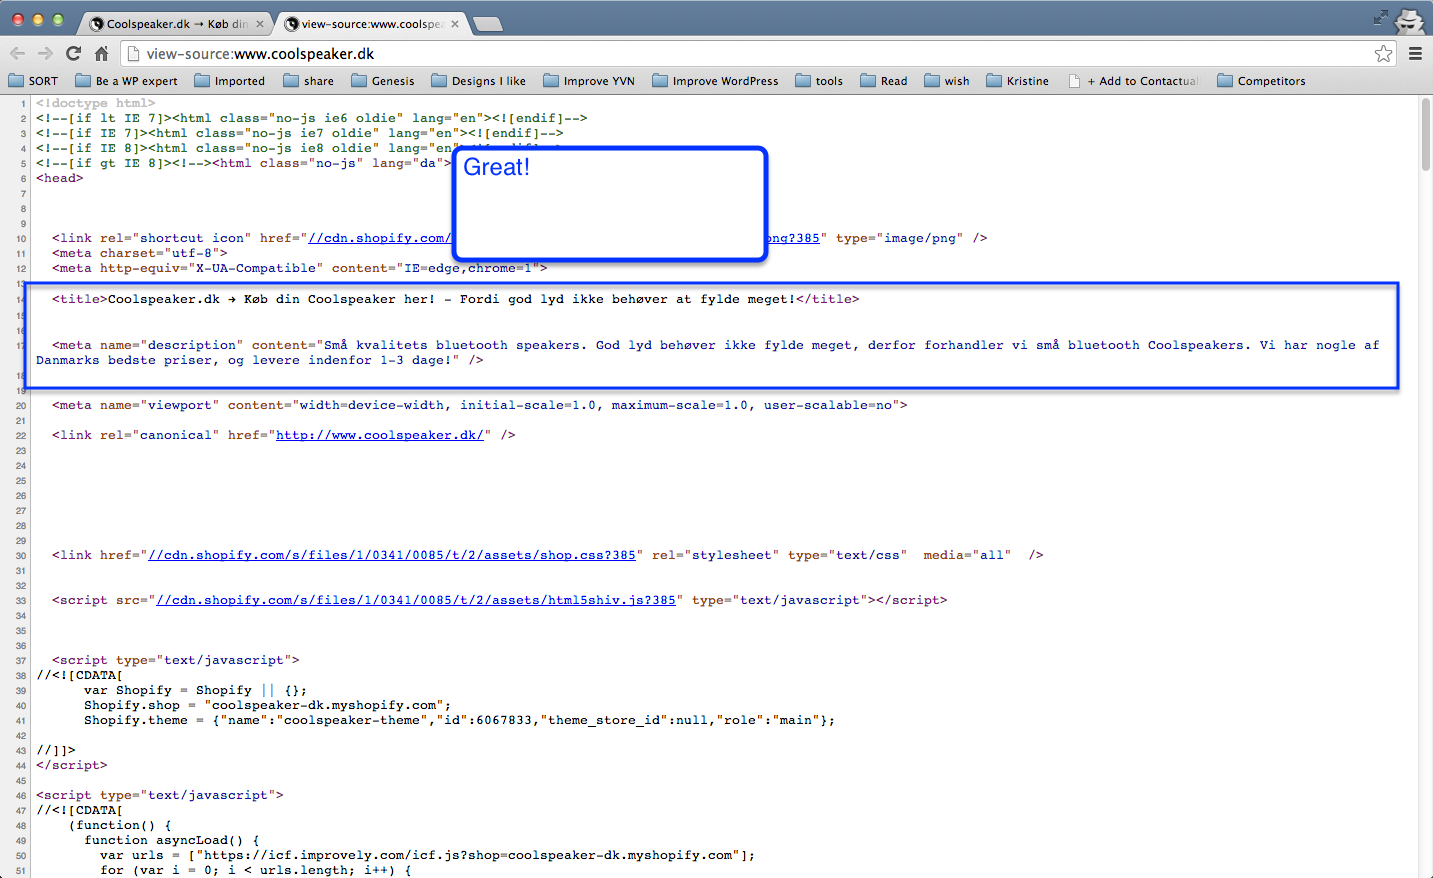1433x878 pixels.
Task: Open the Be a WP expert folder
Action: point(126,81)
